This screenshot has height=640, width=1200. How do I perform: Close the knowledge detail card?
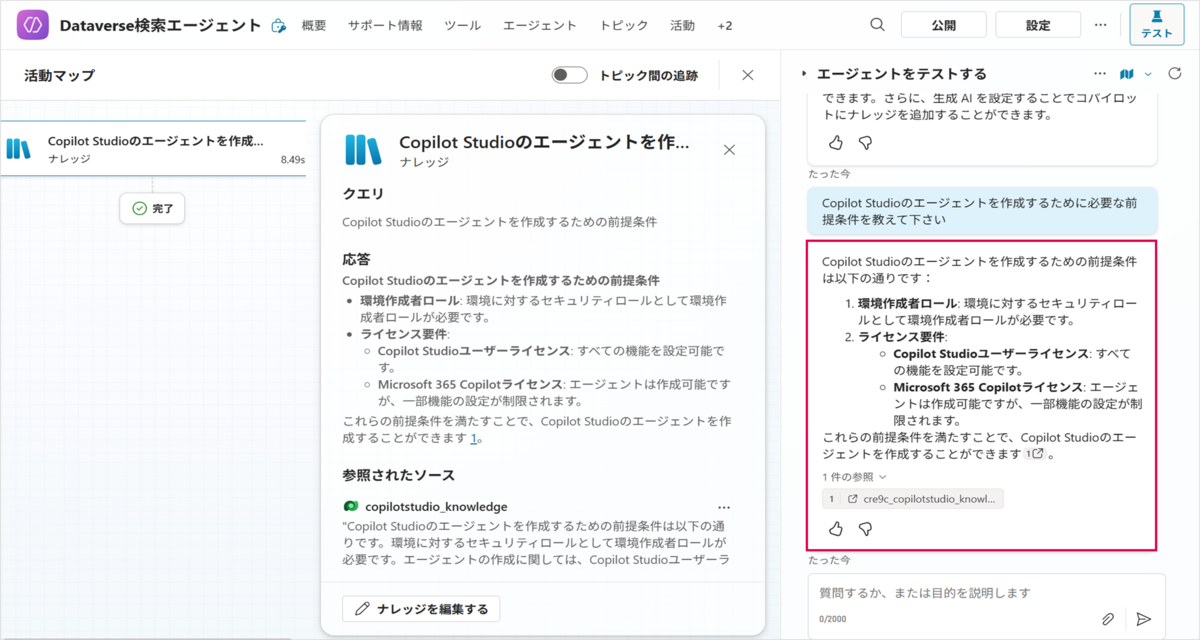click(729, 150)
